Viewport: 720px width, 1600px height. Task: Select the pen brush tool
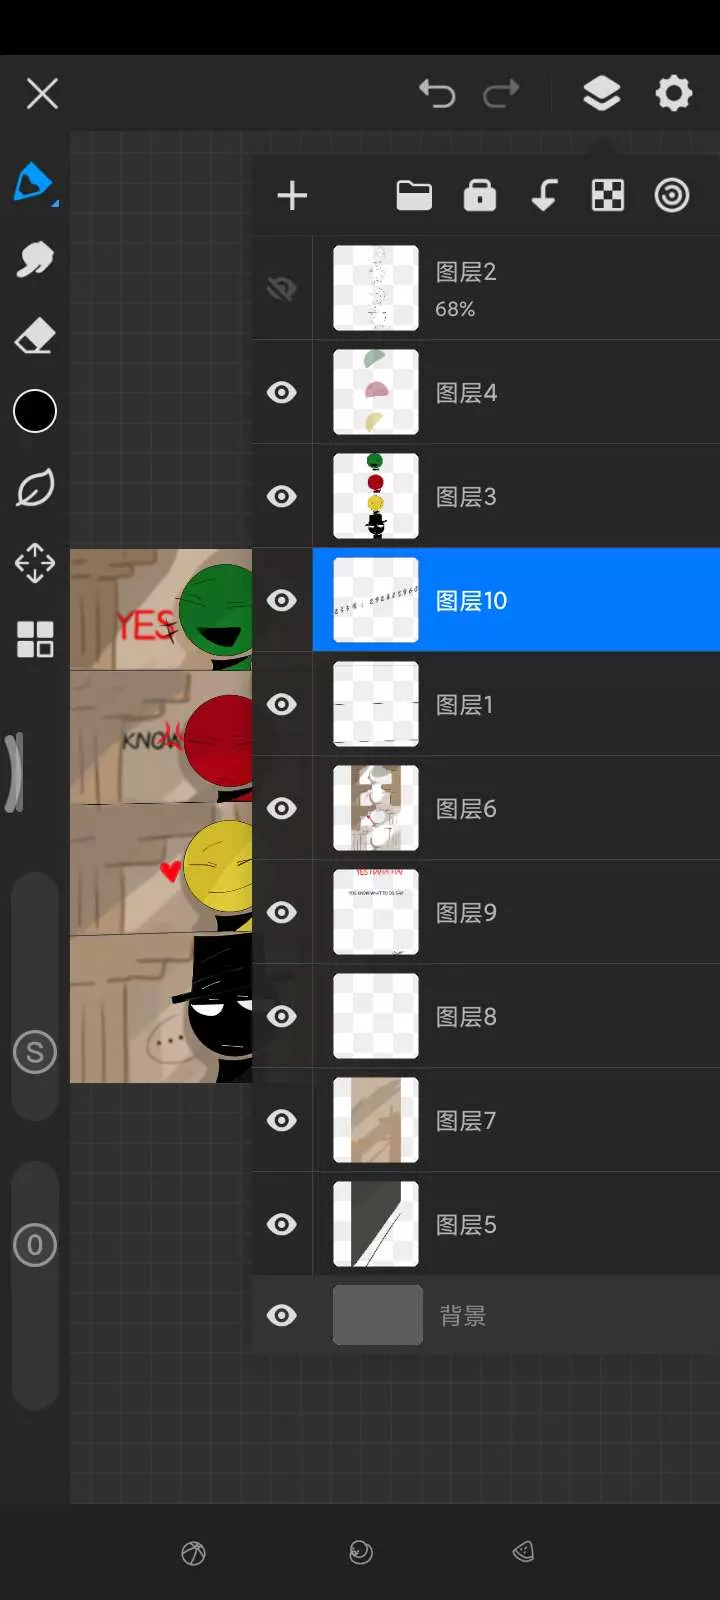click(33, 183)
